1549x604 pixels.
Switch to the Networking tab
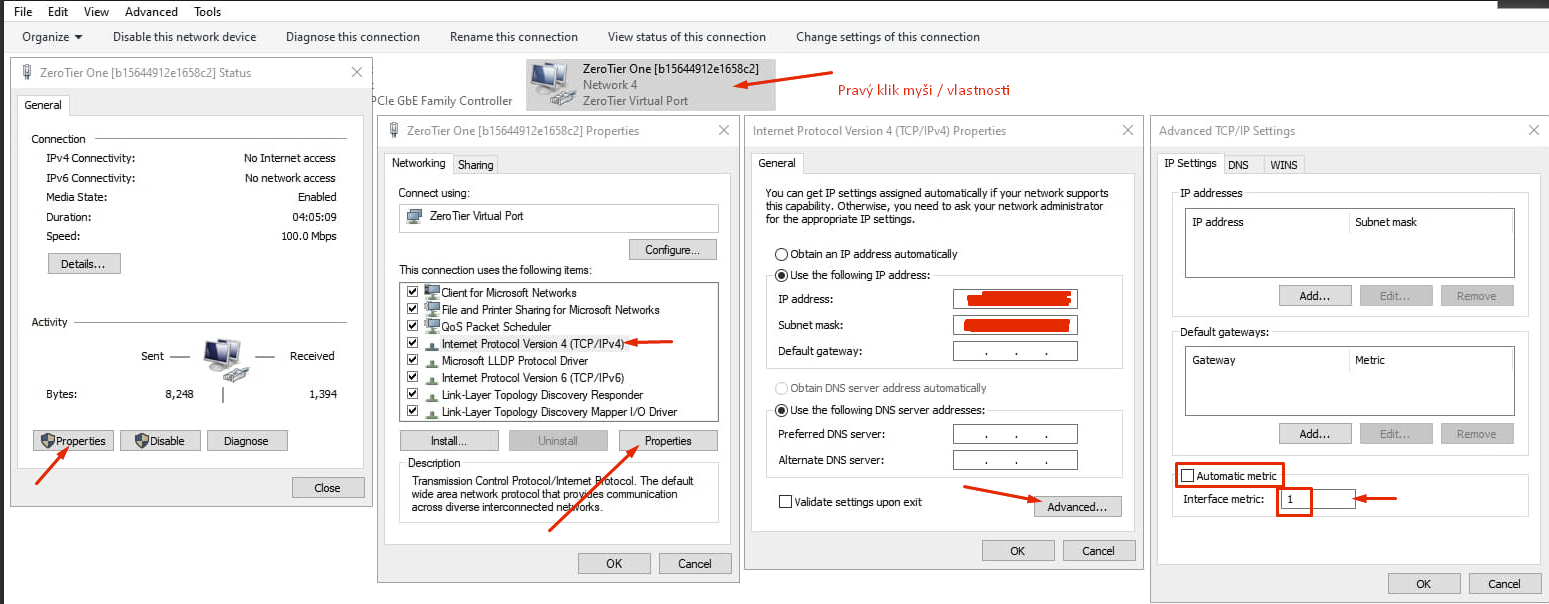click(x=418, y=163)
